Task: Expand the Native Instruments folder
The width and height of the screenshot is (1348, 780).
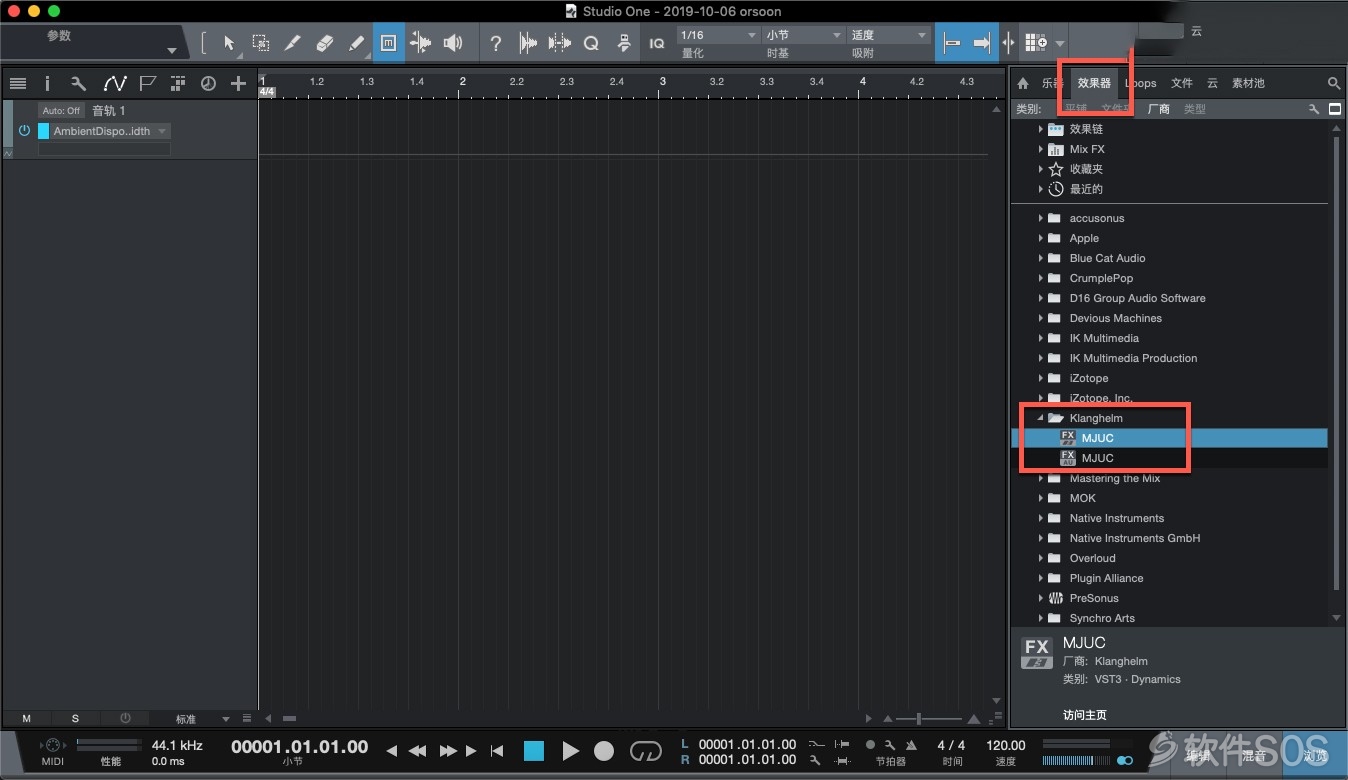Action: [x=1040, y=518]
